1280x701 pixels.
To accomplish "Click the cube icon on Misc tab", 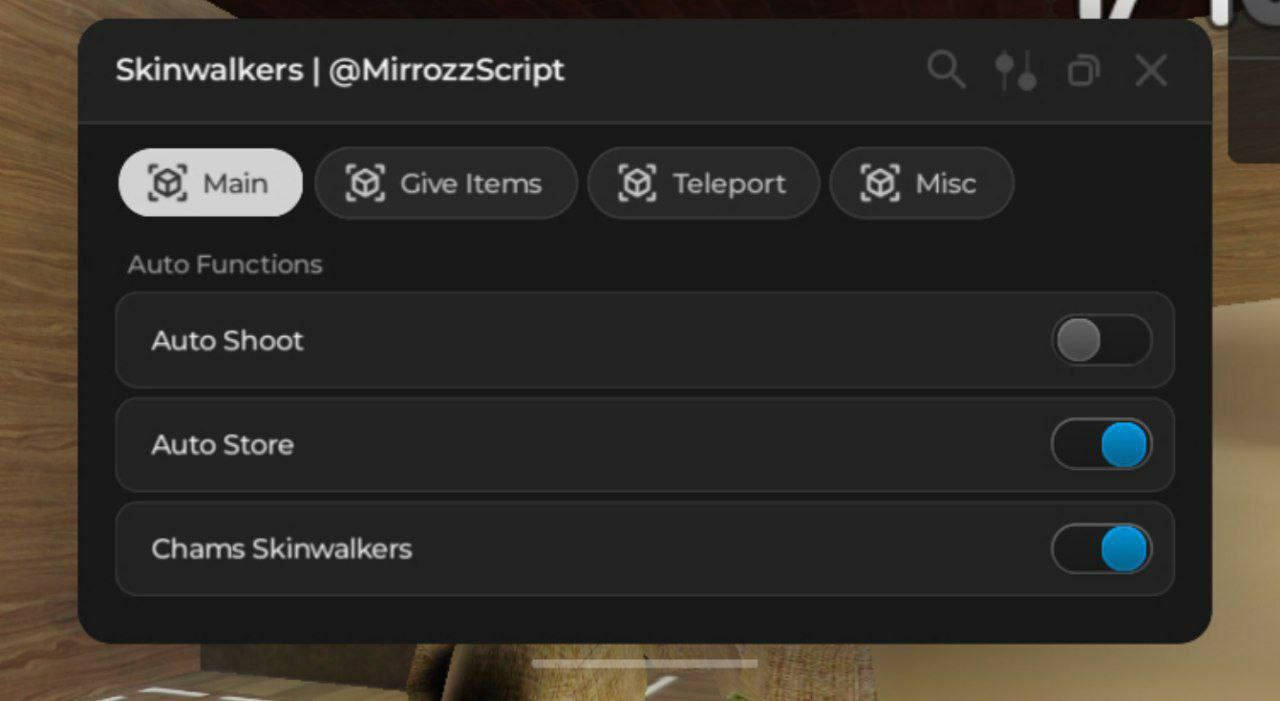I will pyautogui.click(x=880, y=183).
